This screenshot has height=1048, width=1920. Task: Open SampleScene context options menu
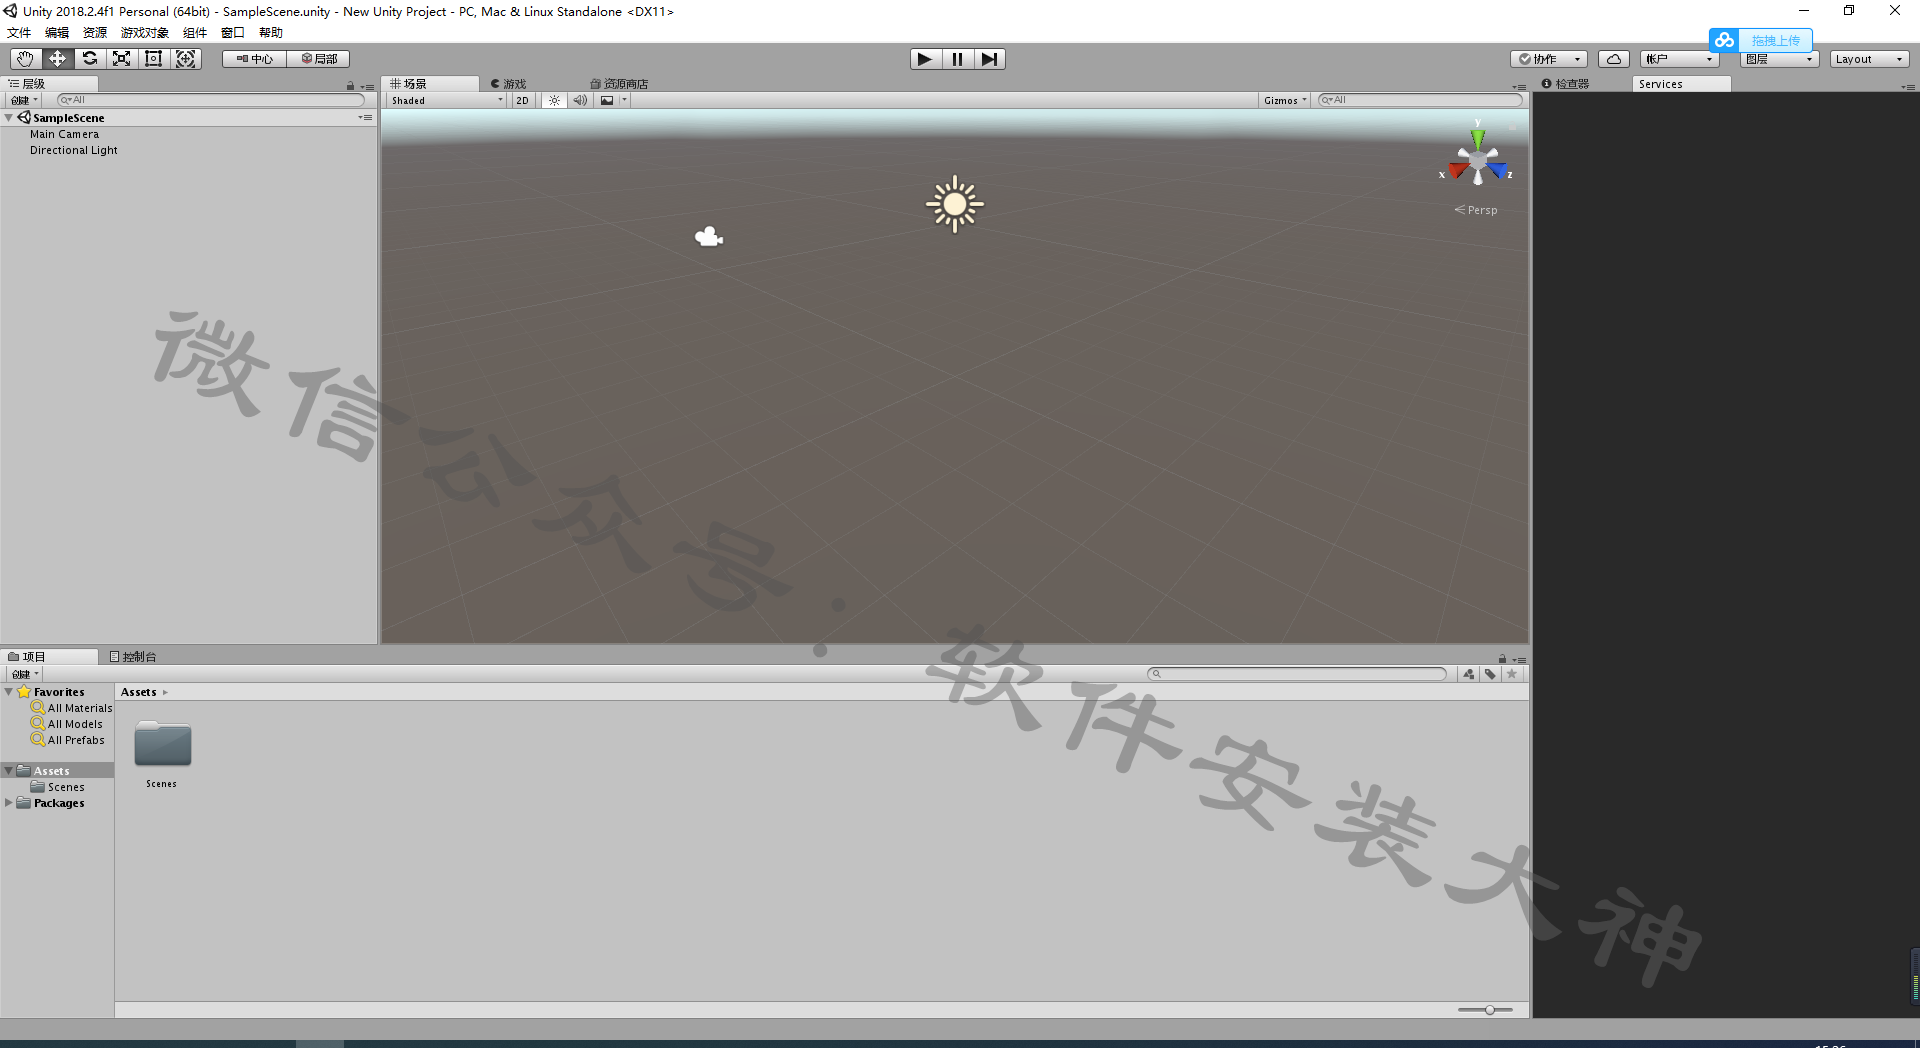coord(366,118)
